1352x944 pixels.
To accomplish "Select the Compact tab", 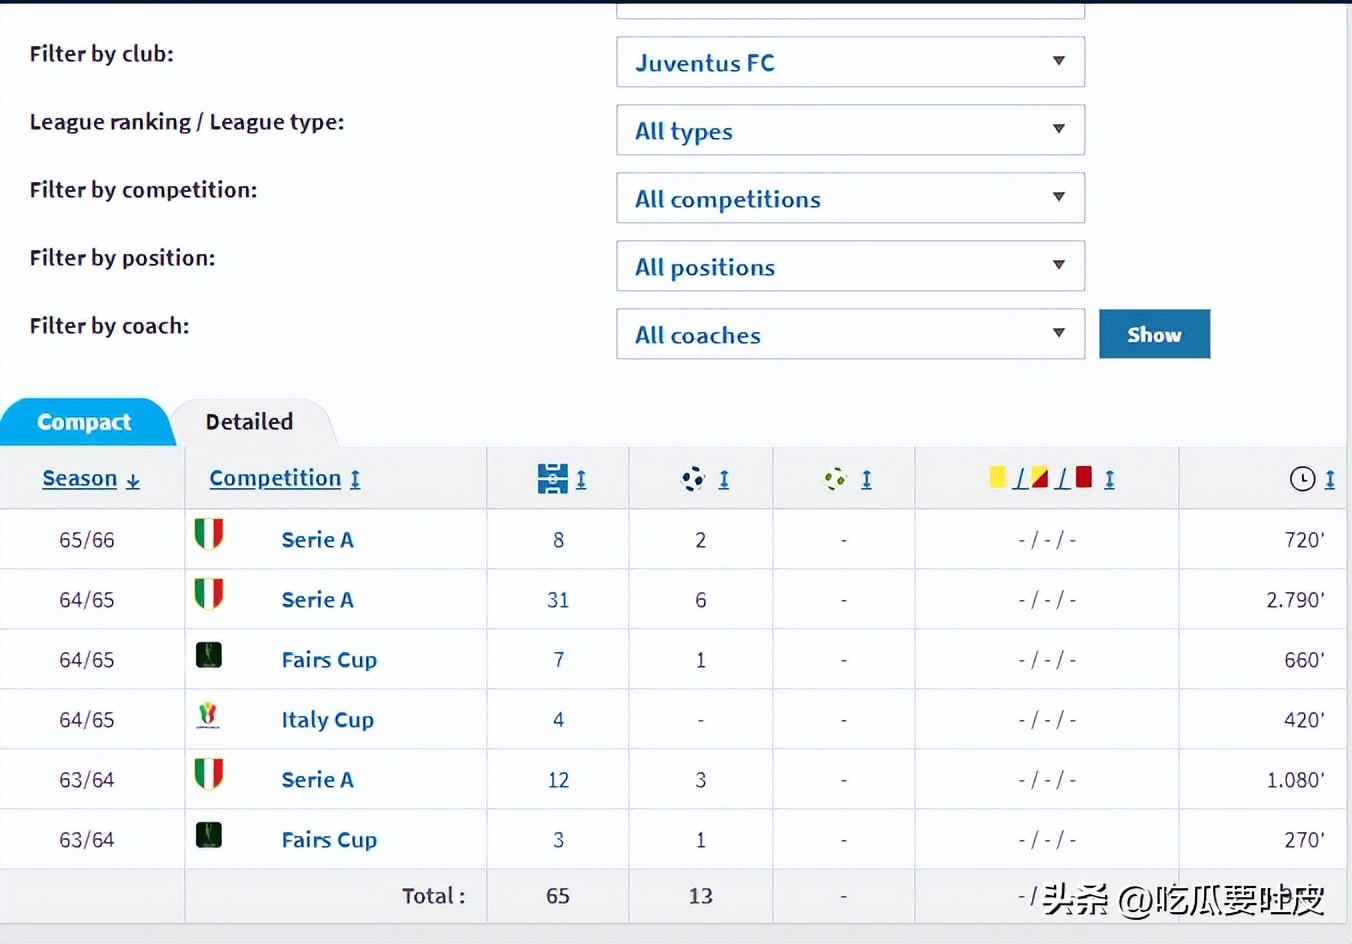I will coord(84,422).
